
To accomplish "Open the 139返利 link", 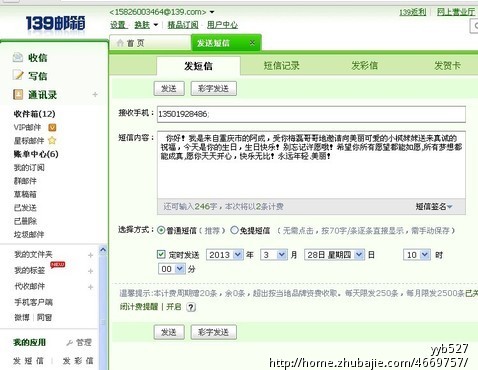I will click(x=413, y=12).
